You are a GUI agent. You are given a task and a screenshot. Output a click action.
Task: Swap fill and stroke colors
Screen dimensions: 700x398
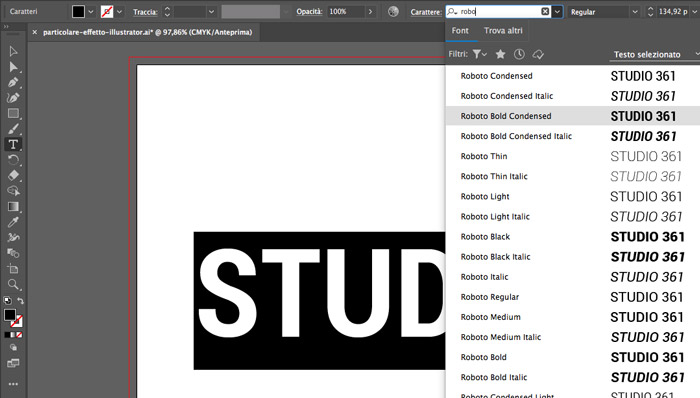pos(20,300)
